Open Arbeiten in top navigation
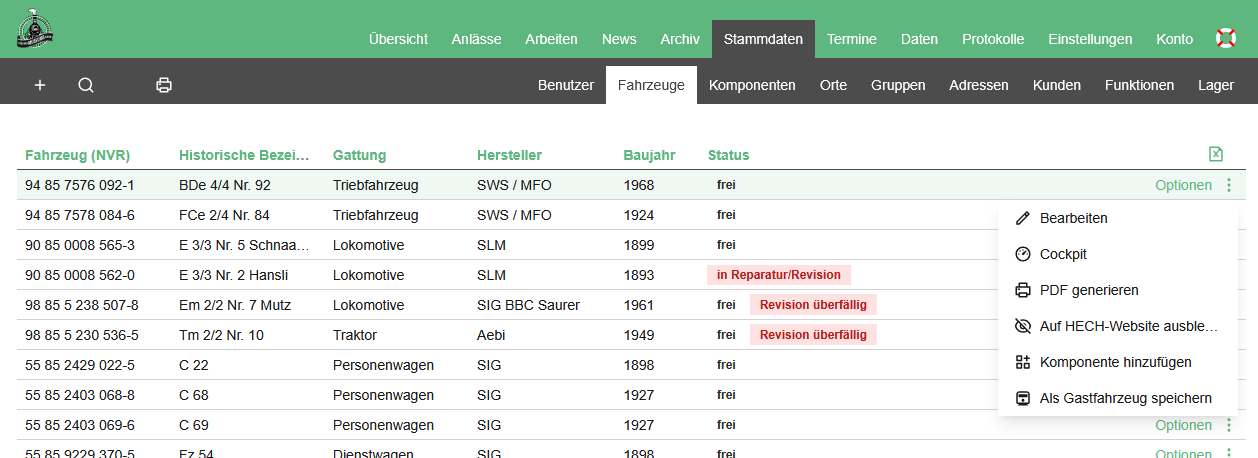1258x458 pixels. tap(551, 39)
